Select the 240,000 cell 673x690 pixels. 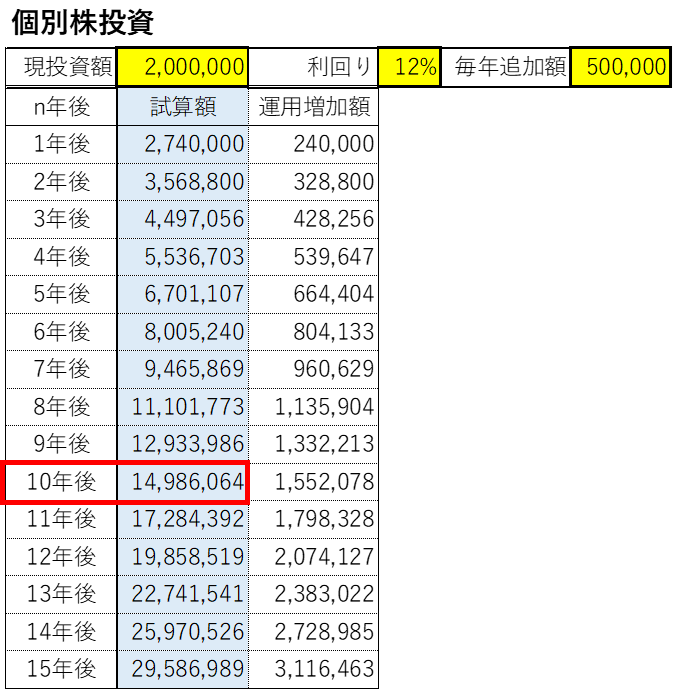point(313,144)
